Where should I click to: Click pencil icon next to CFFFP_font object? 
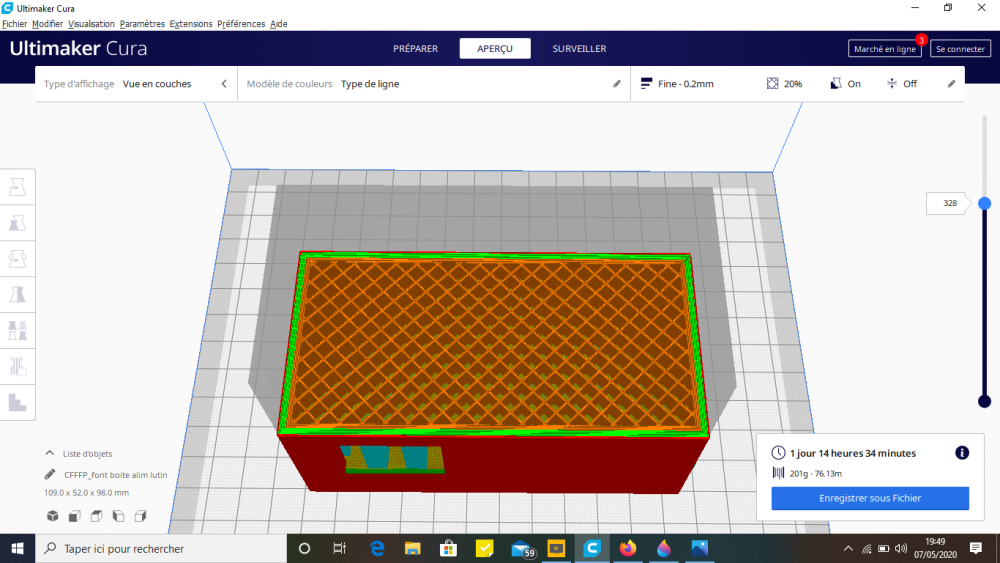[x=50, y=474]
